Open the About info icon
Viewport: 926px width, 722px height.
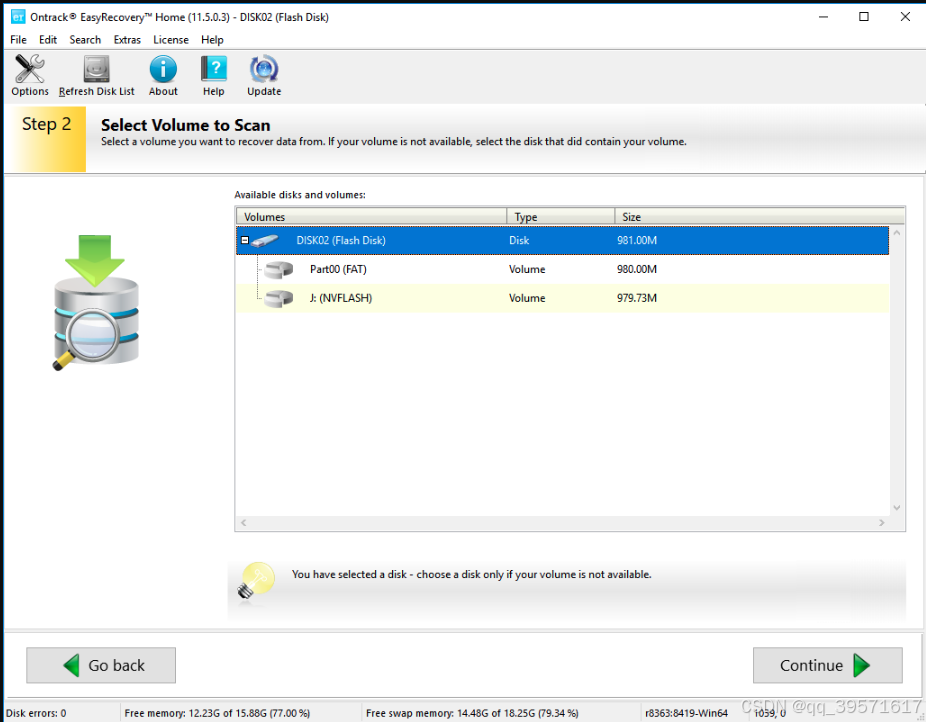point(163,69)
